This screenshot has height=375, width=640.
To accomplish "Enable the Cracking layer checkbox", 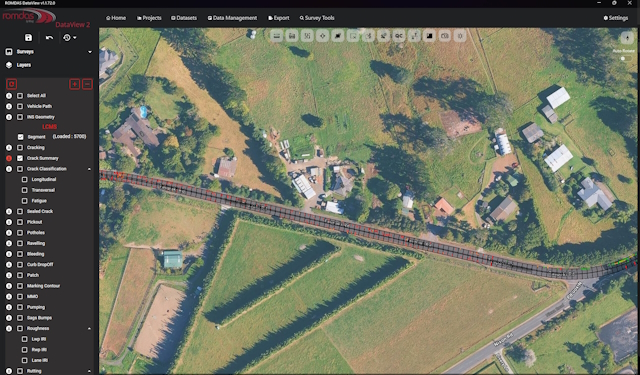I will coord(20,147).
